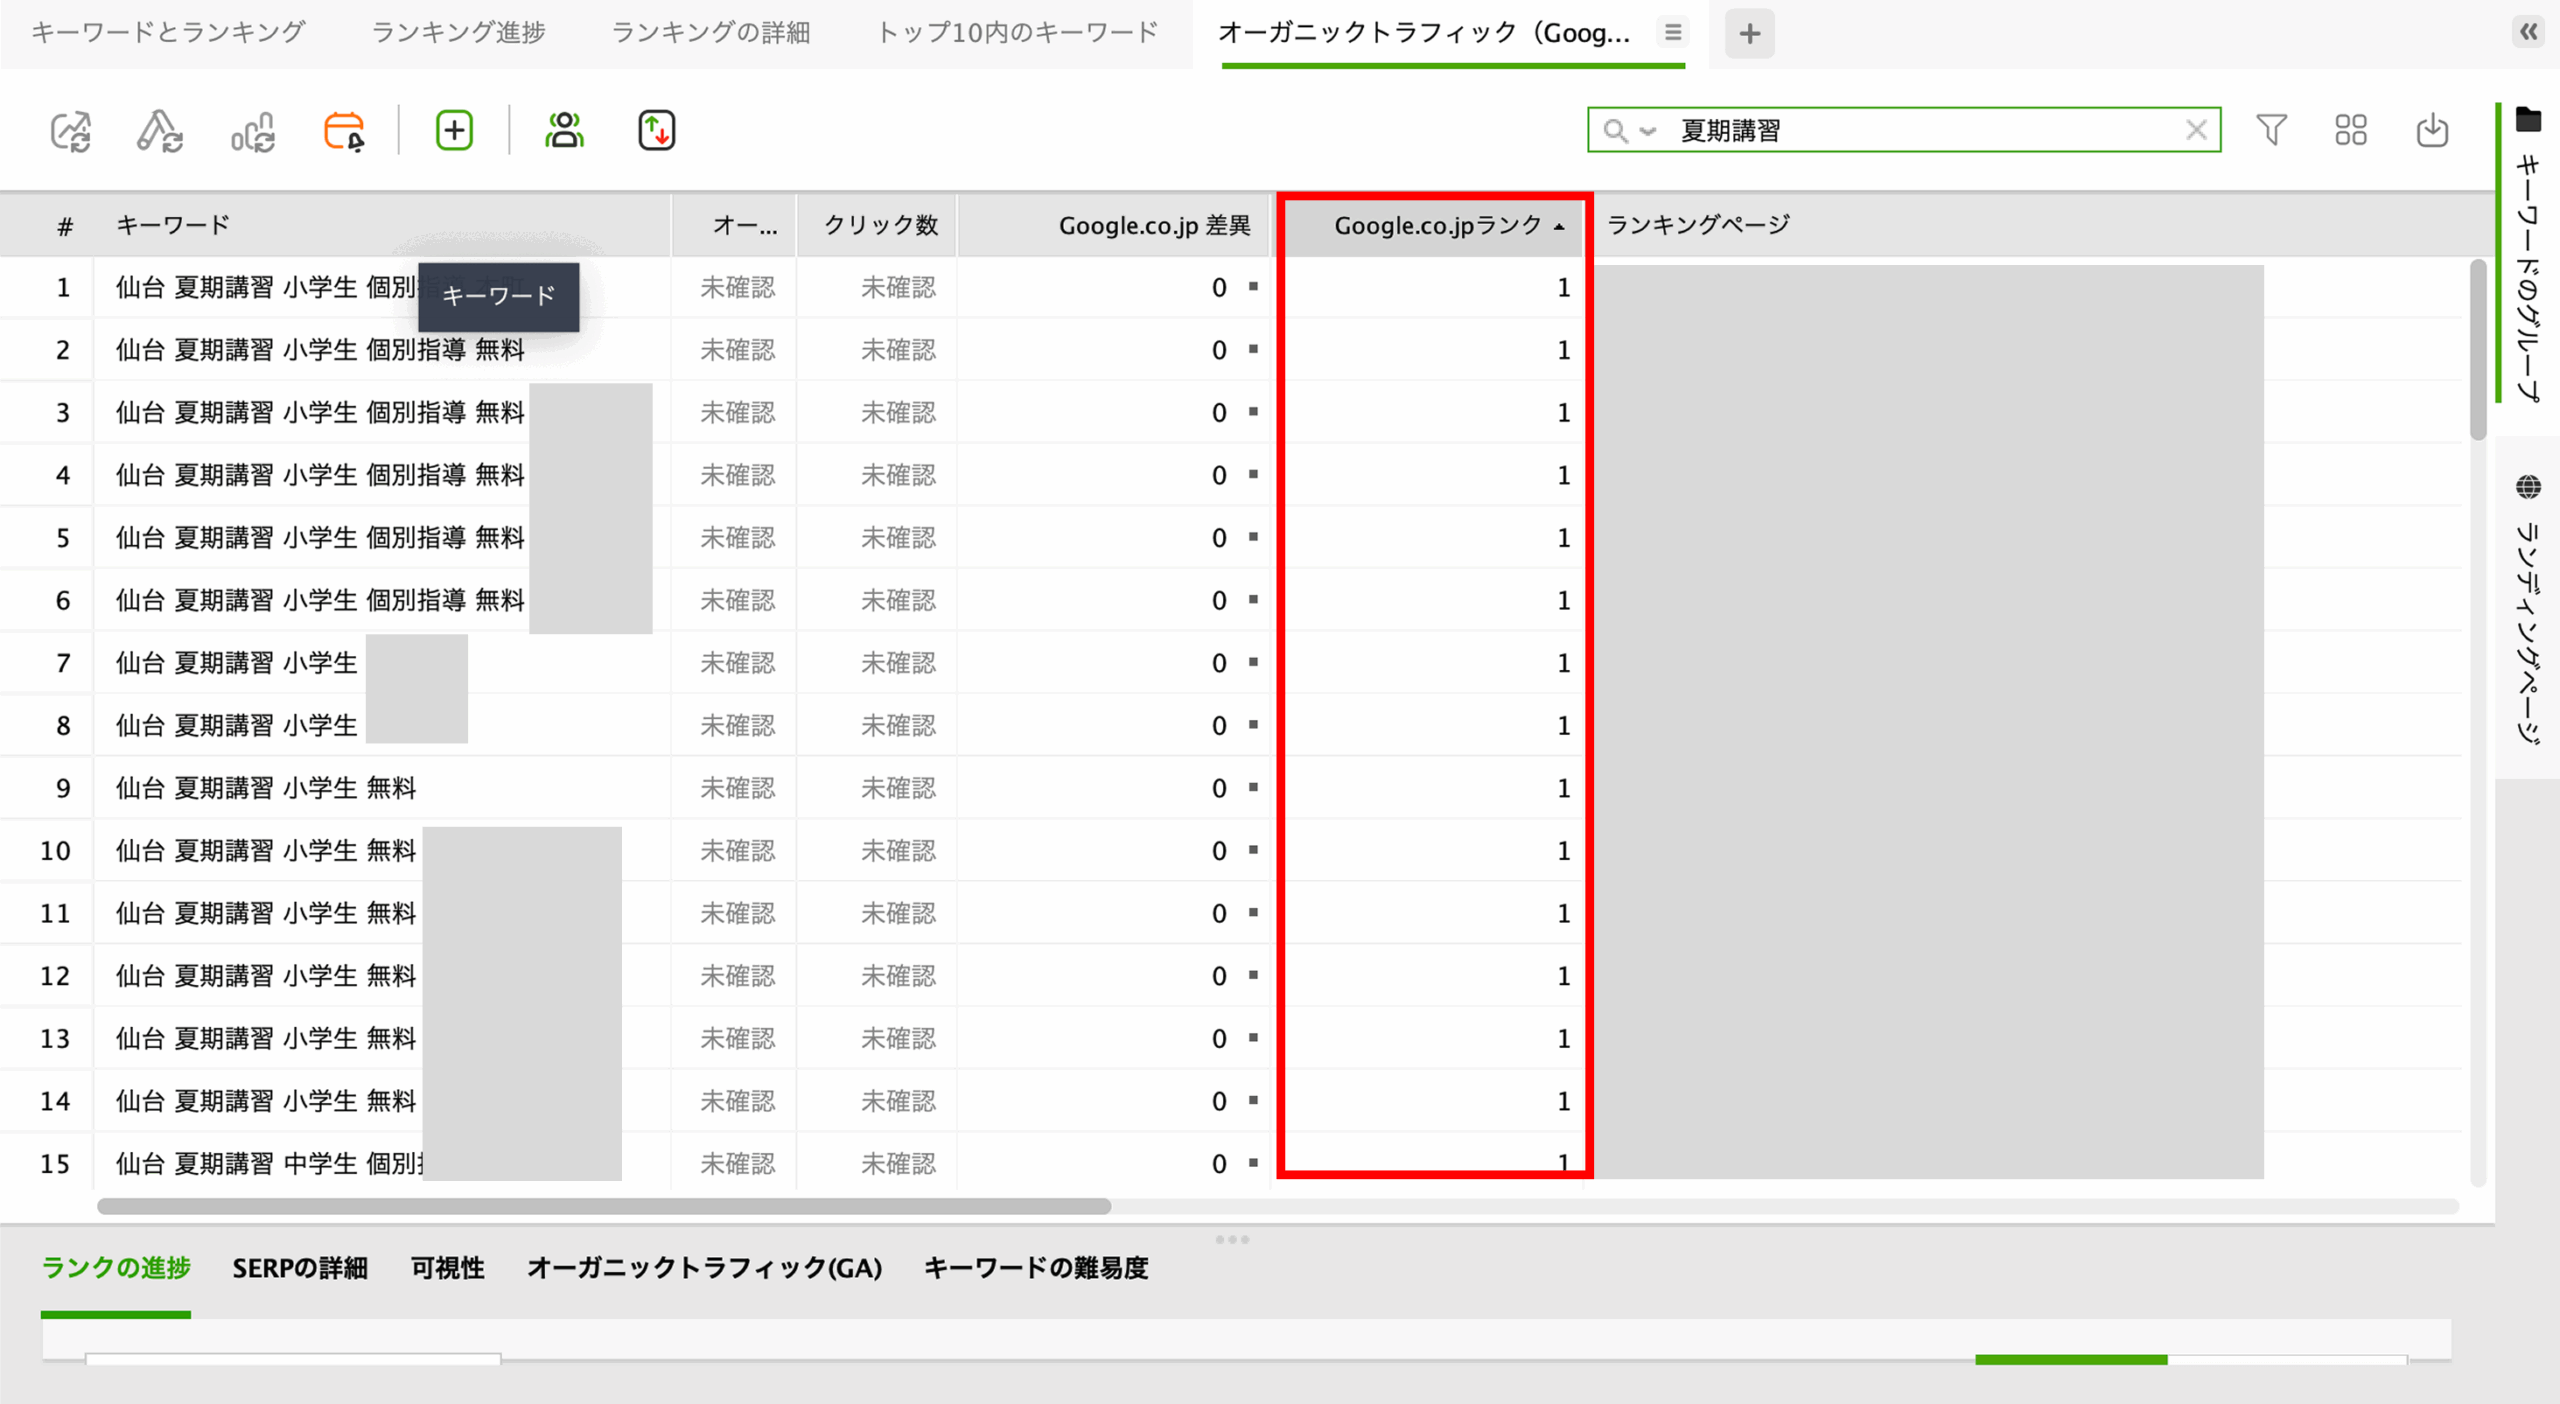Click the download/export icon on the right
2560x1404 pixels.
pos(2432,131)
